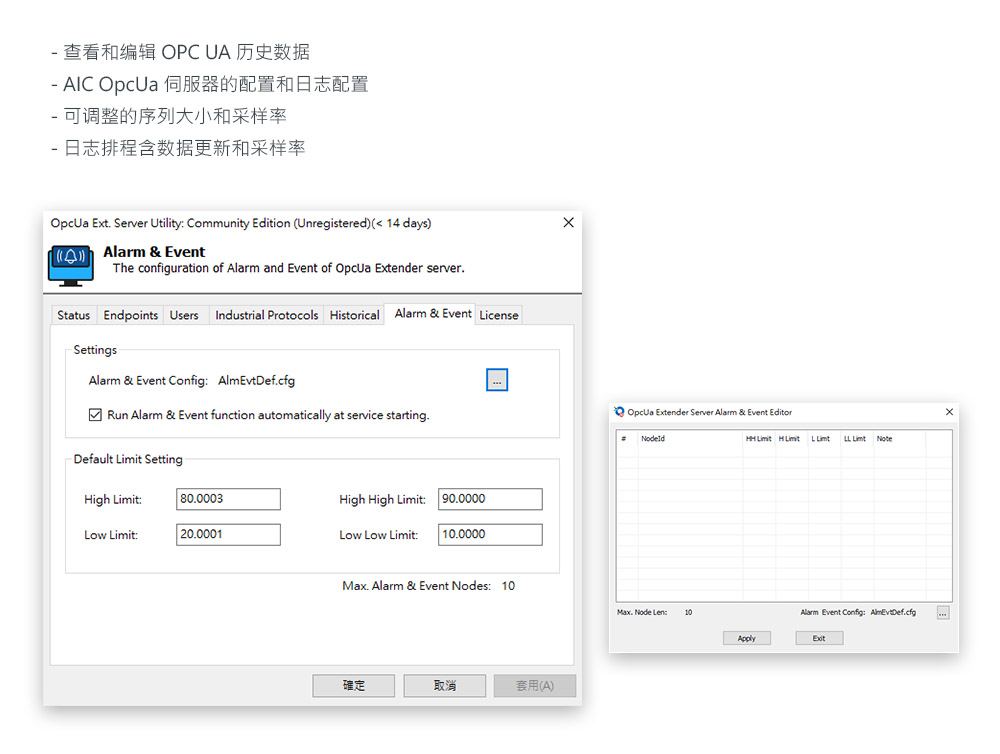This screenshot has height=754, width=1000.
Task: Click the LL Limit column header
Action: pyautogui.click(x=857, y=439)
